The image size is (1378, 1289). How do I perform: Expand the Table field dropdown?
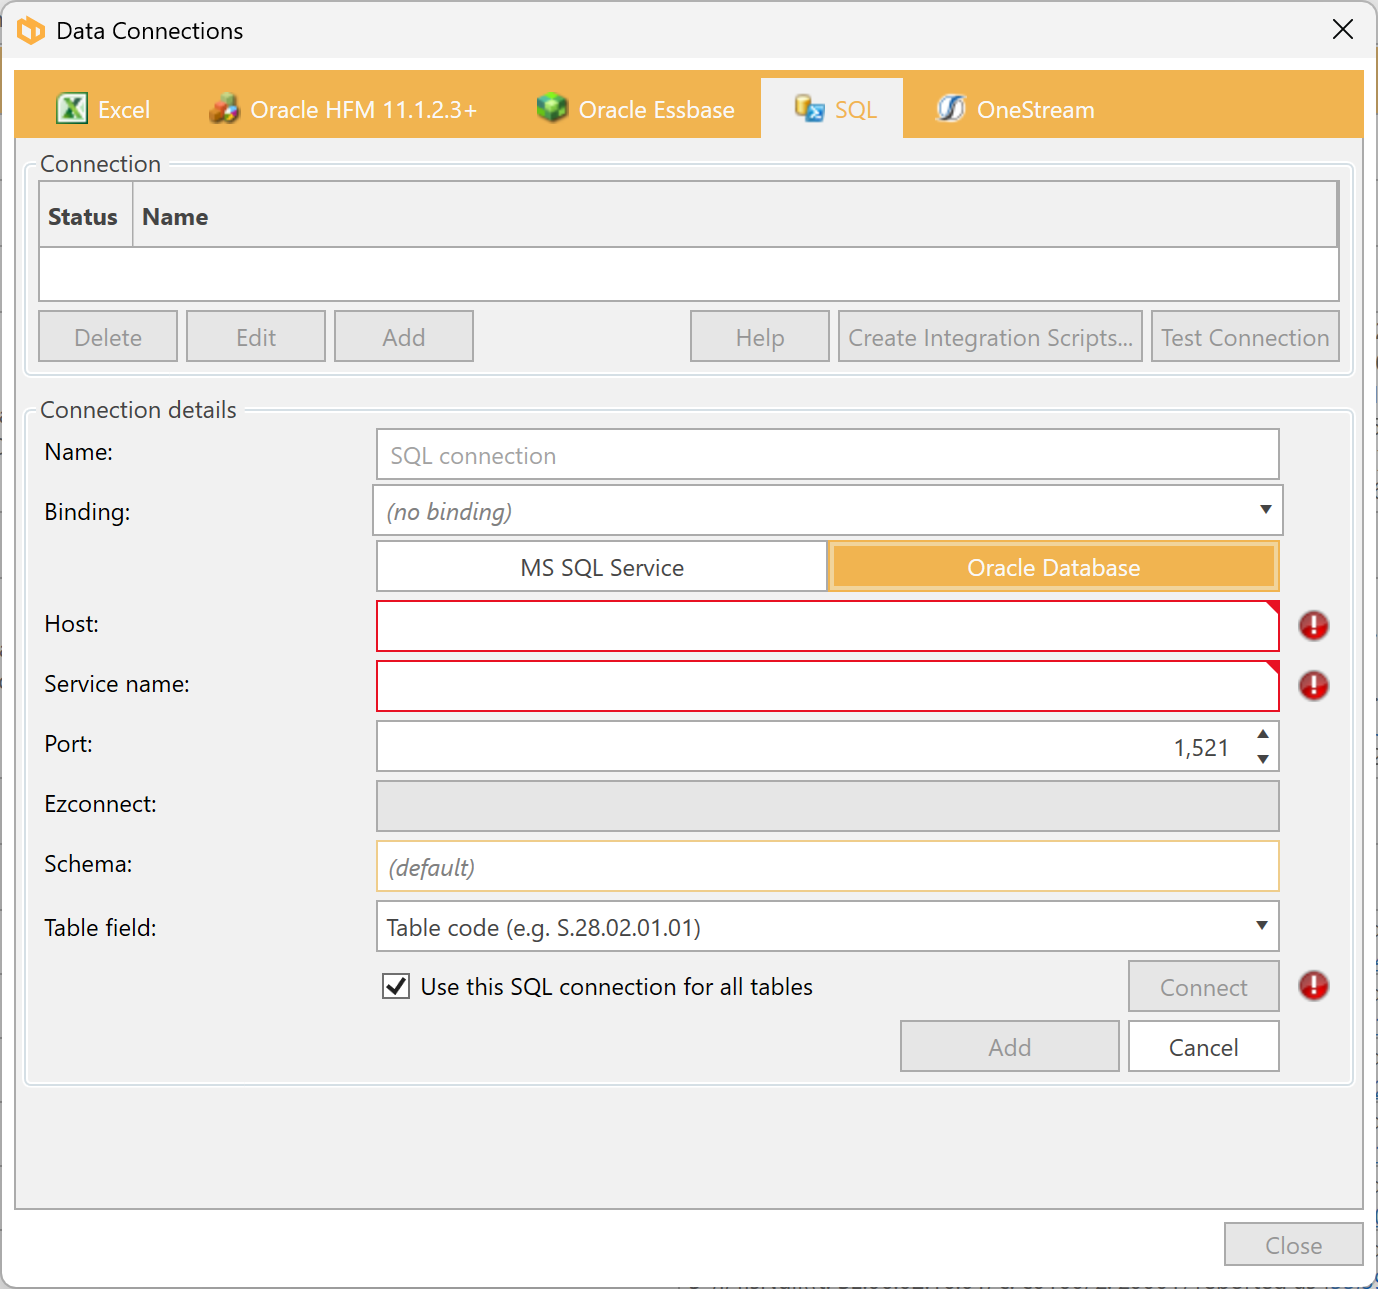coord(1262,926)
